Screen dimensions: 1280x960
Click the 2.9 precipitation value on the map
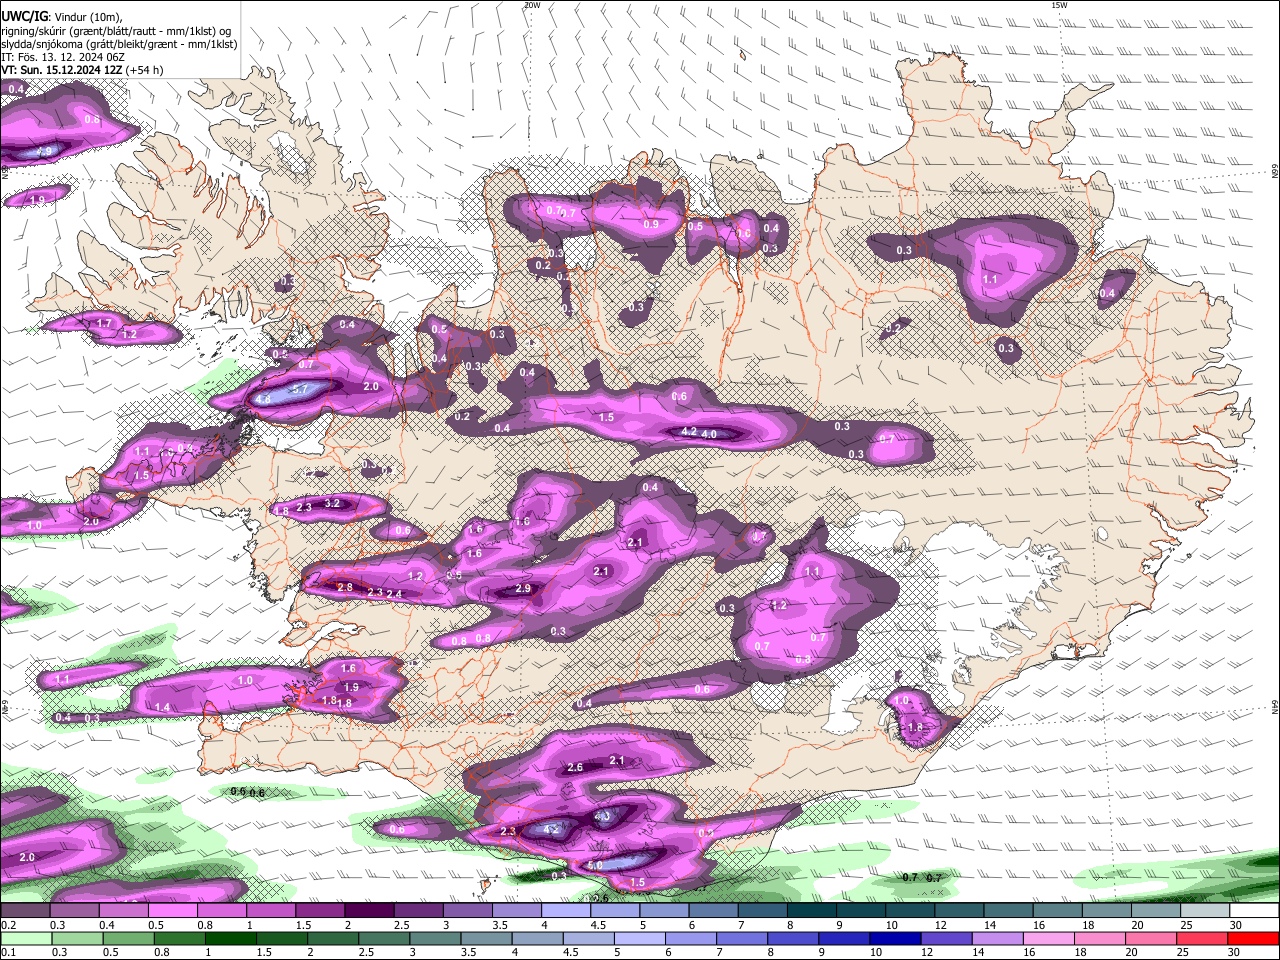[x=523, y=589]
